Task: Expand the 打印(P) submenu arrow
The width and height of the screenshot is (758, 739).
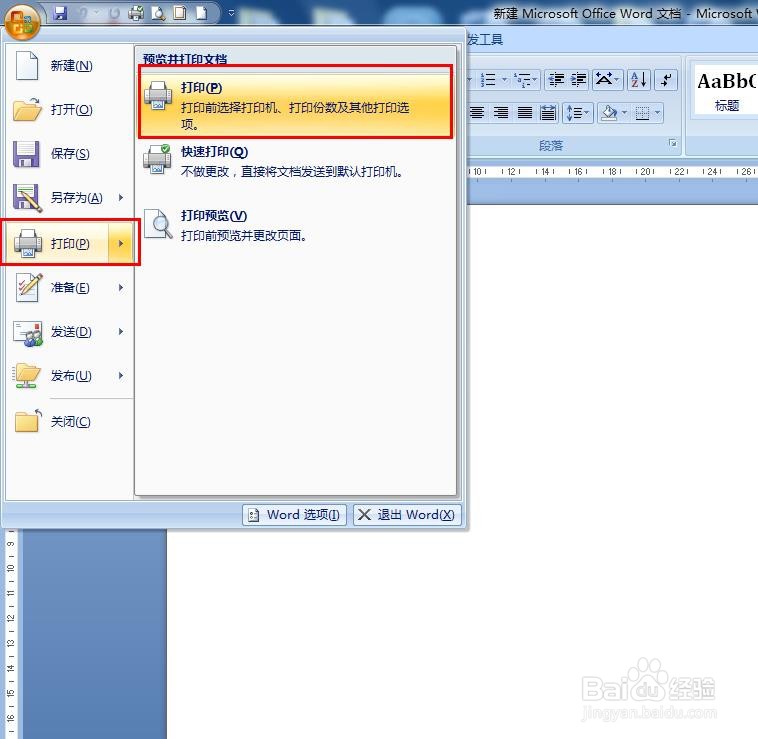Action: (121, 243)
